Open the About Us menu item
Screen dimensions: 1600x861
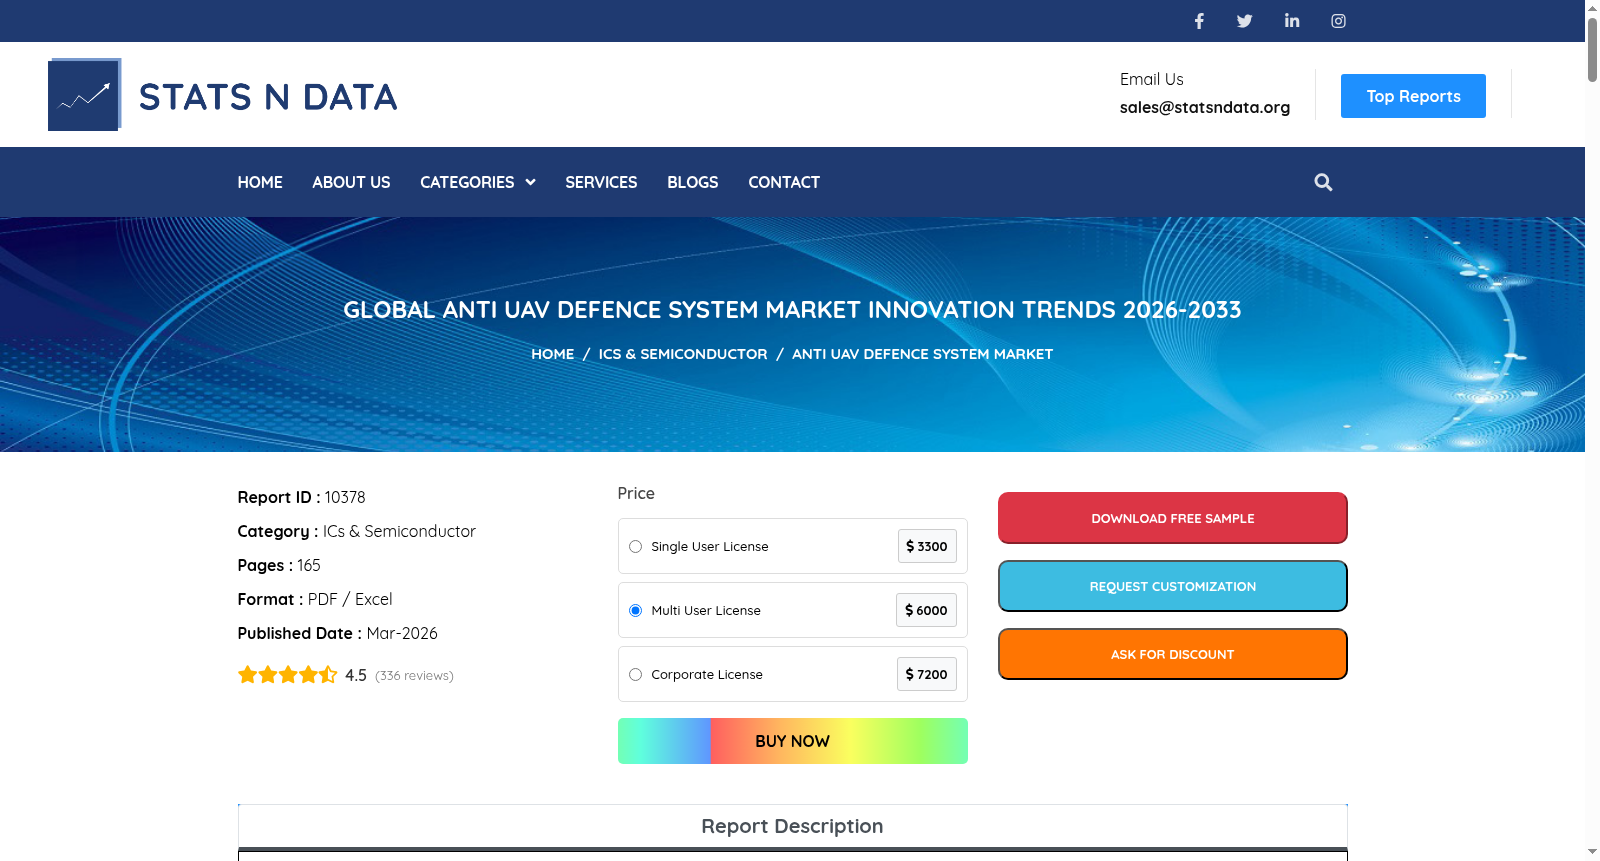(x=351, y=182)
